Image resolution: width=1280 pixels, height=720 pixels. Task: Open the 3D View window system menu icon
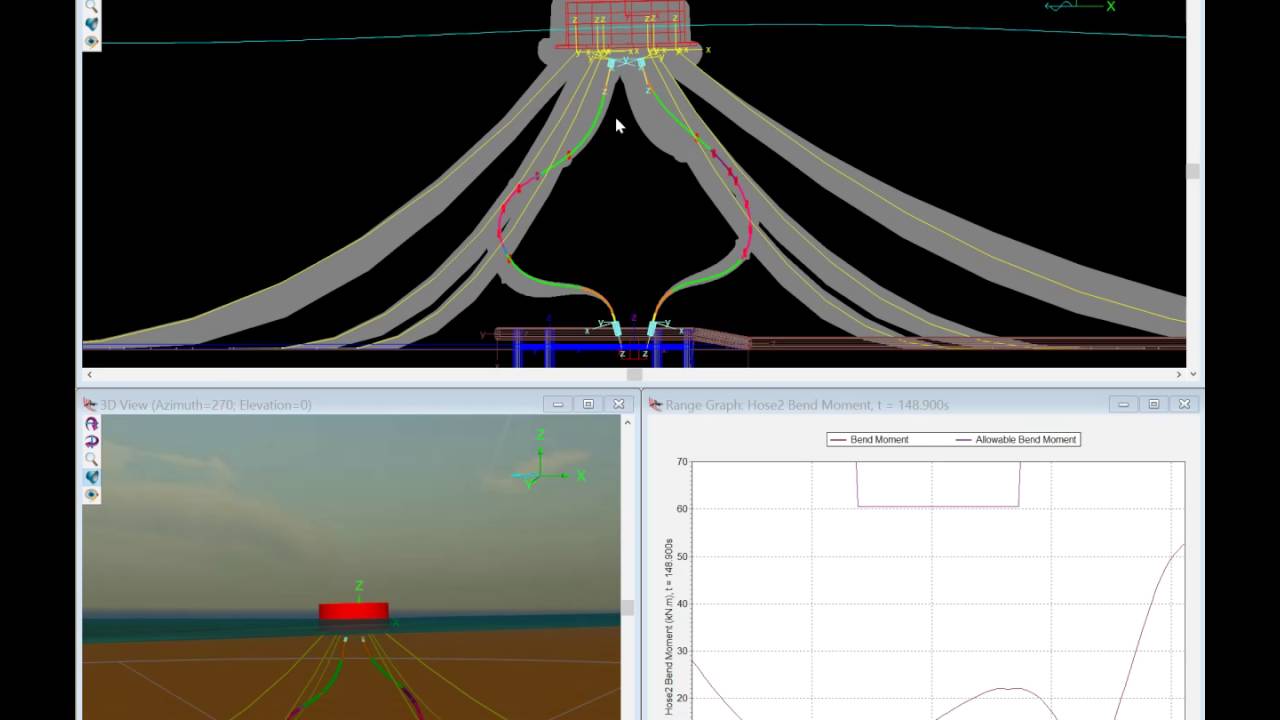90,405
